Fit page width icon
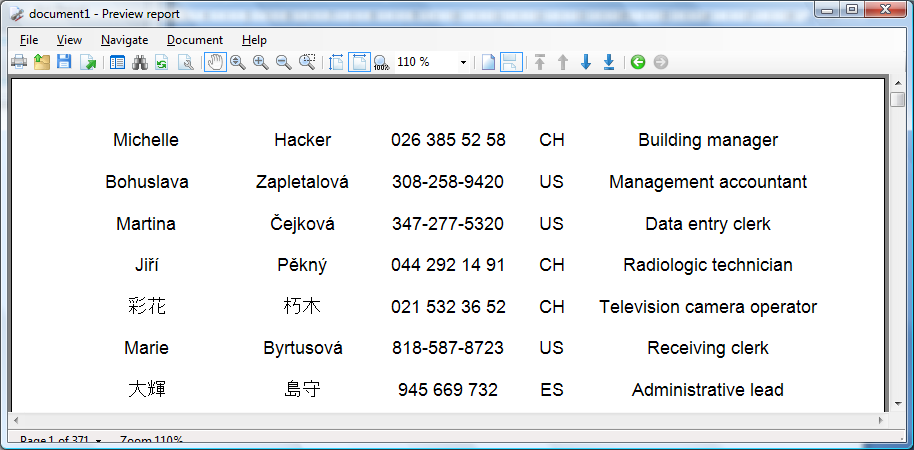Viewport: 914px width, 450px height. tap(359, 62)
